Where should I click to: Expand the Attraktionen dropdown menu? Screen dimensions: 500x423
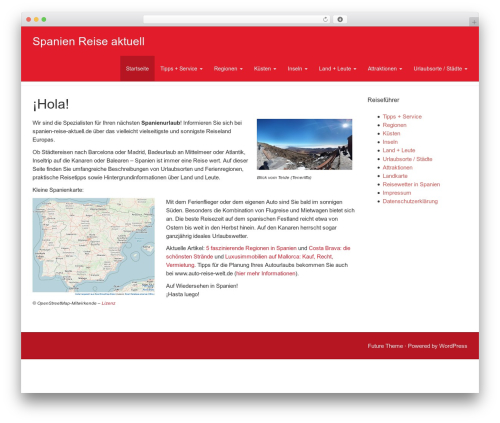tap(385, 69)
